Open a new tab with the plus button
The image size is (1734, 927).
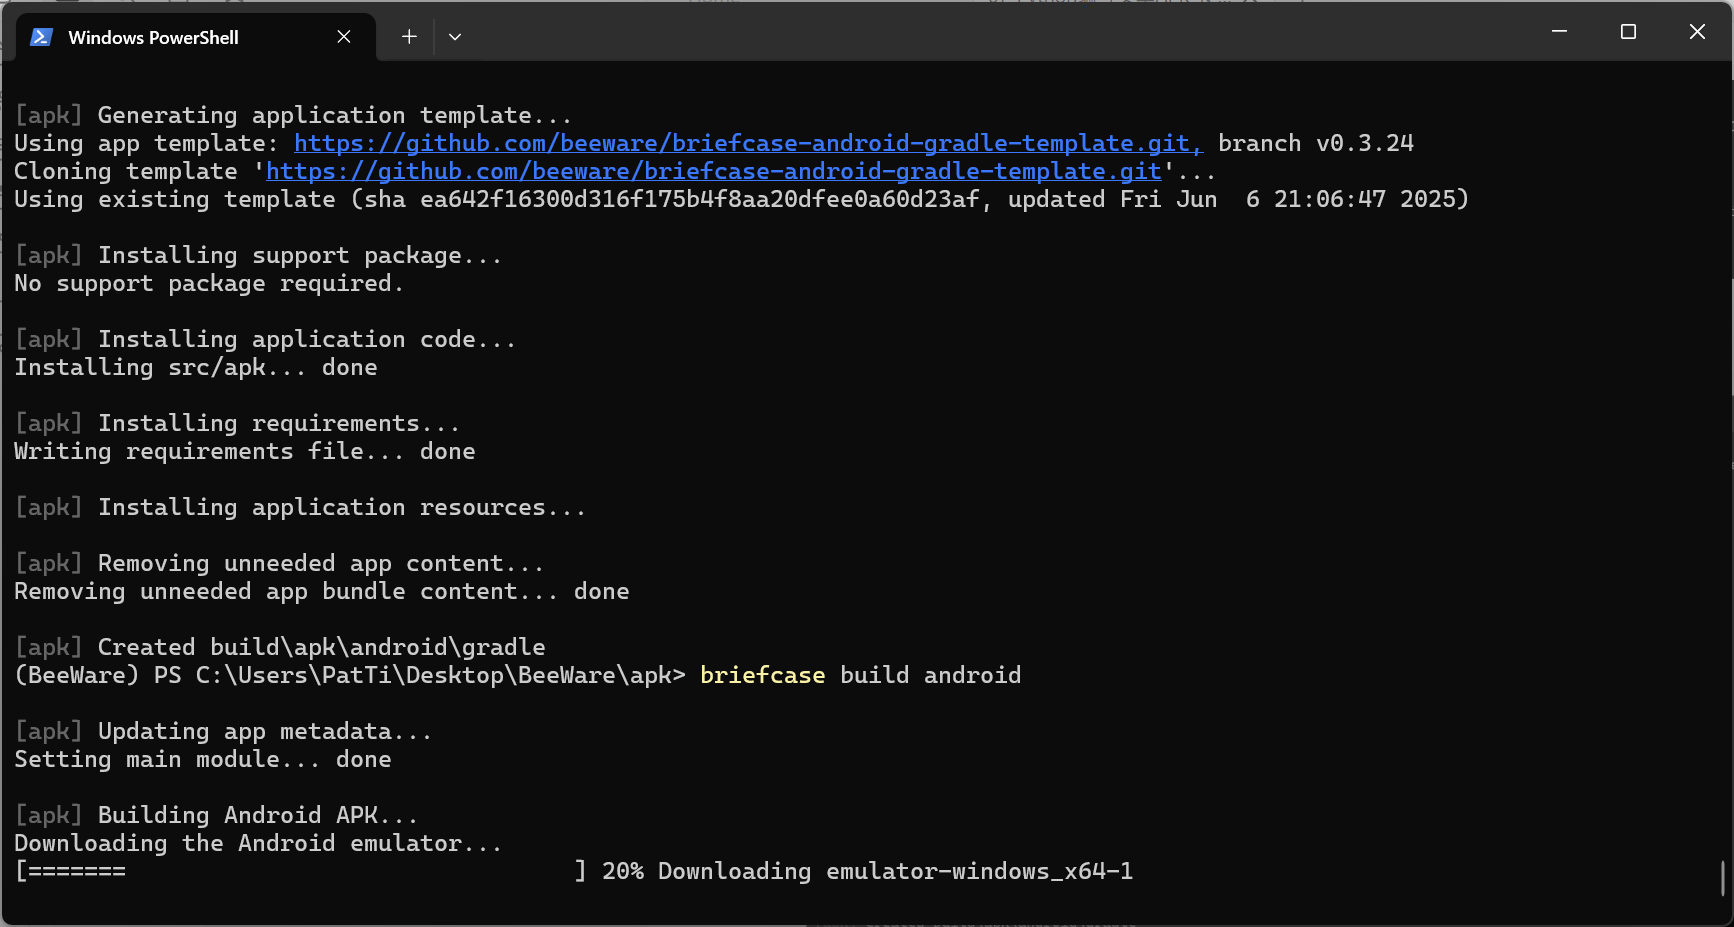click(x=409, y=37)
